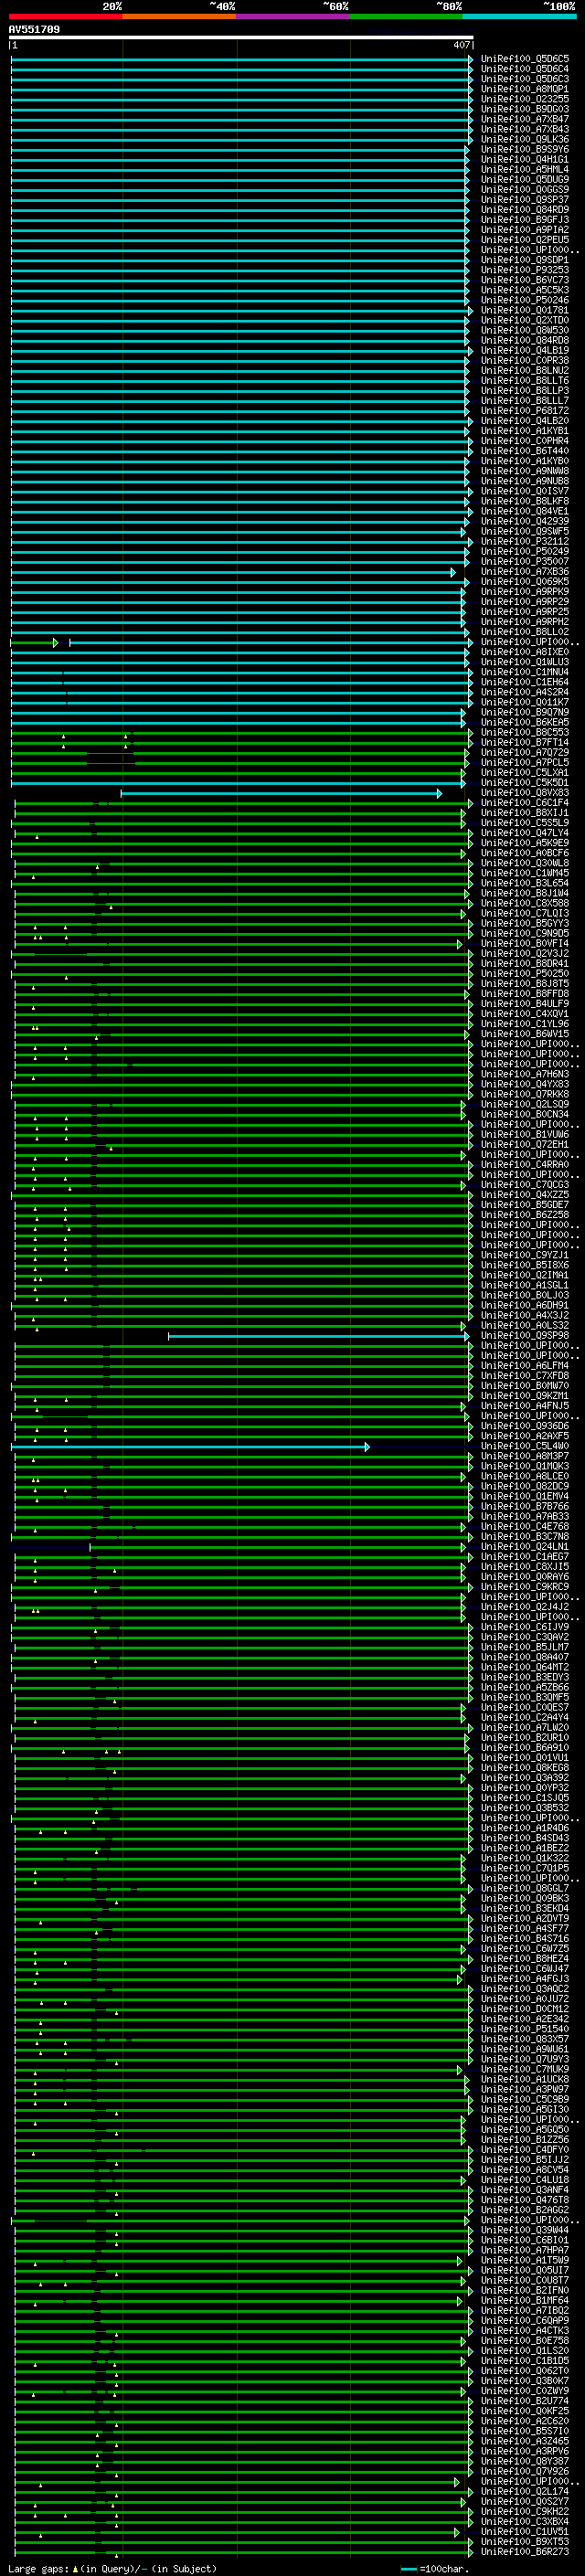
Task: Click label UniRef100_Q9SP37
Action: tap(525, 199)
